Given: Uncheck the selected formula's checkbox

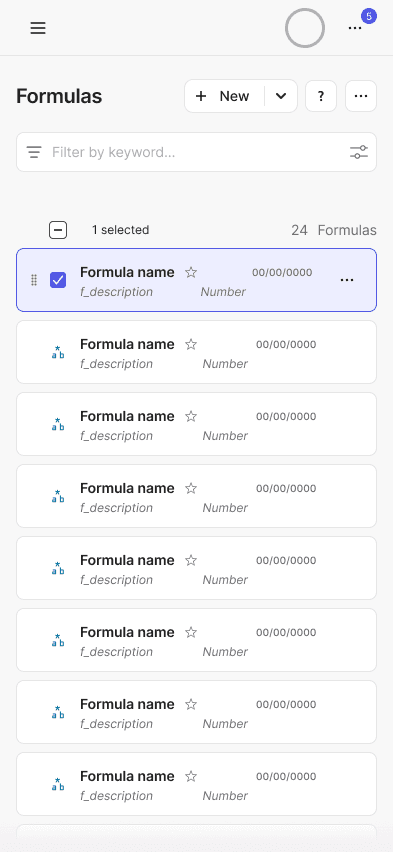Looking at the screenshot, I should pos(58,280).
